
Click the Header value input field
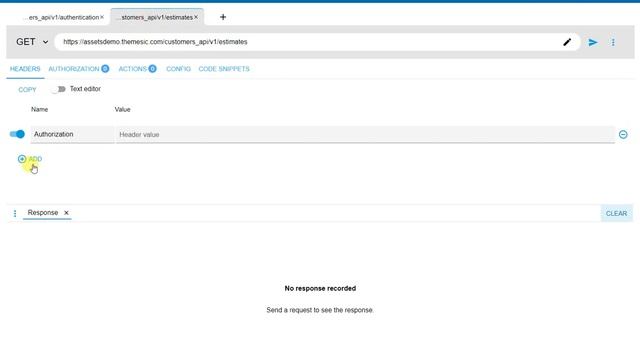(365, 134)
